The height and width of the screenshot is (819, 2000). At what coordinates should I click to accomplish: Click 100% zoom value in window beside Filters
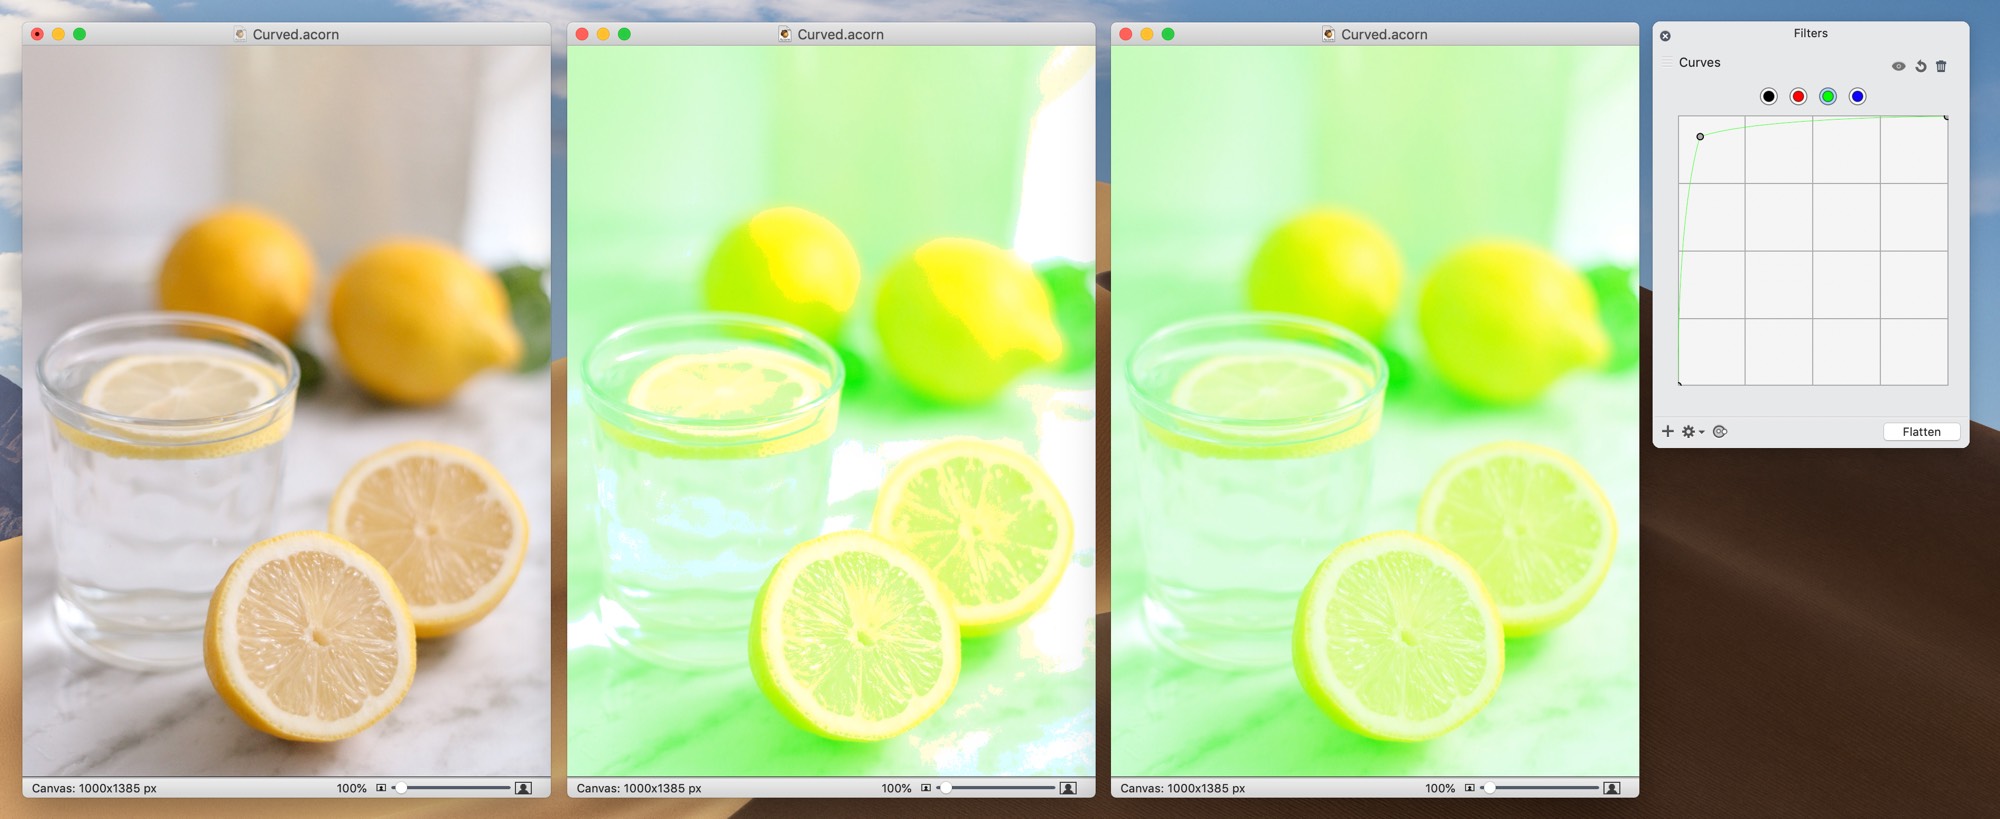(x=1441, y=788)
